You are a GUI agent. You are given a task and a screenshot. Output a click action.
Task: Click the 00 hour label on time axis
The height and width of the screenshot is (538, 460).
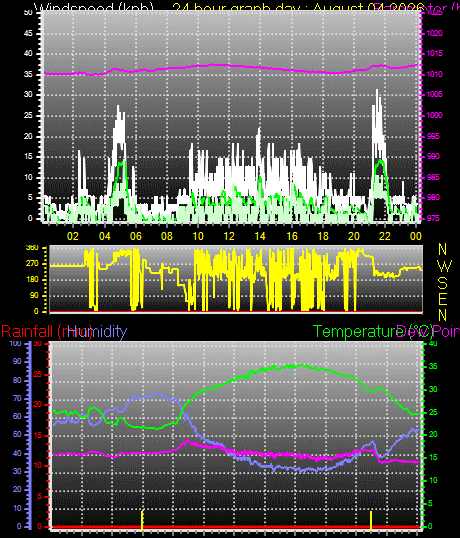click(x=416, y=236)
